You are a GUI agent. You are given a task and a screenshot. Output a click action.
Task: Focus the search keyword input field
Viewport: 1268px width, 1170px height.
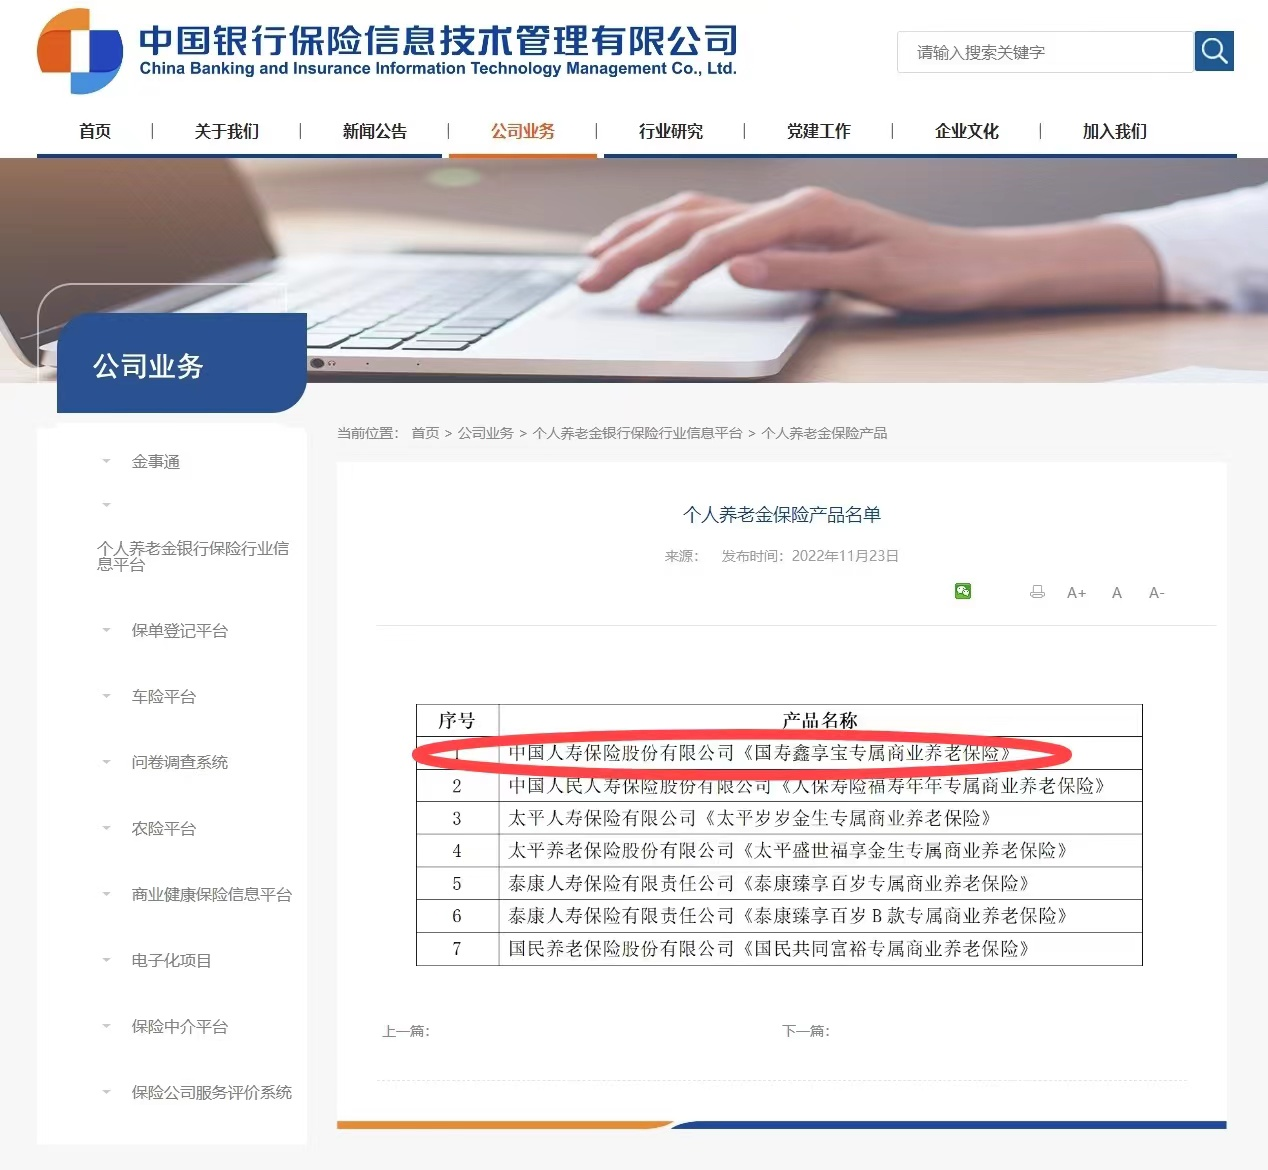[x=1045, y=52]
